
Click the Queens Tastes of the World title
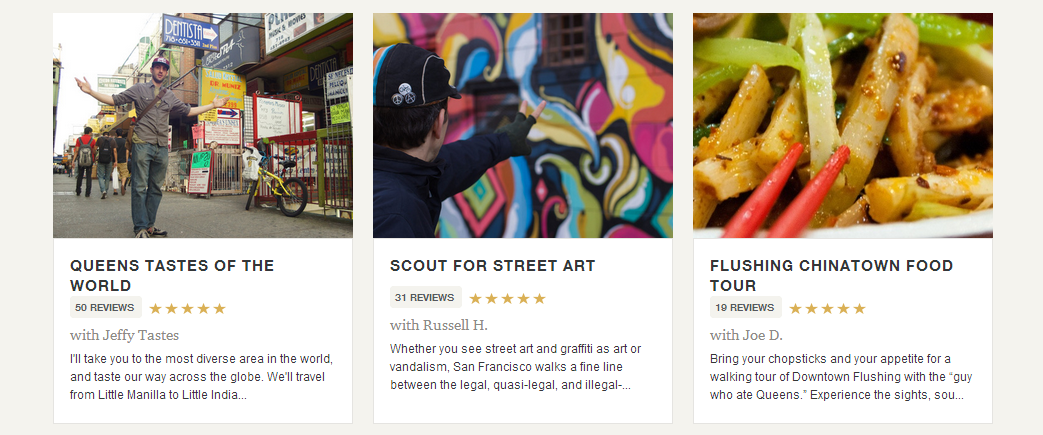point(172,275)
